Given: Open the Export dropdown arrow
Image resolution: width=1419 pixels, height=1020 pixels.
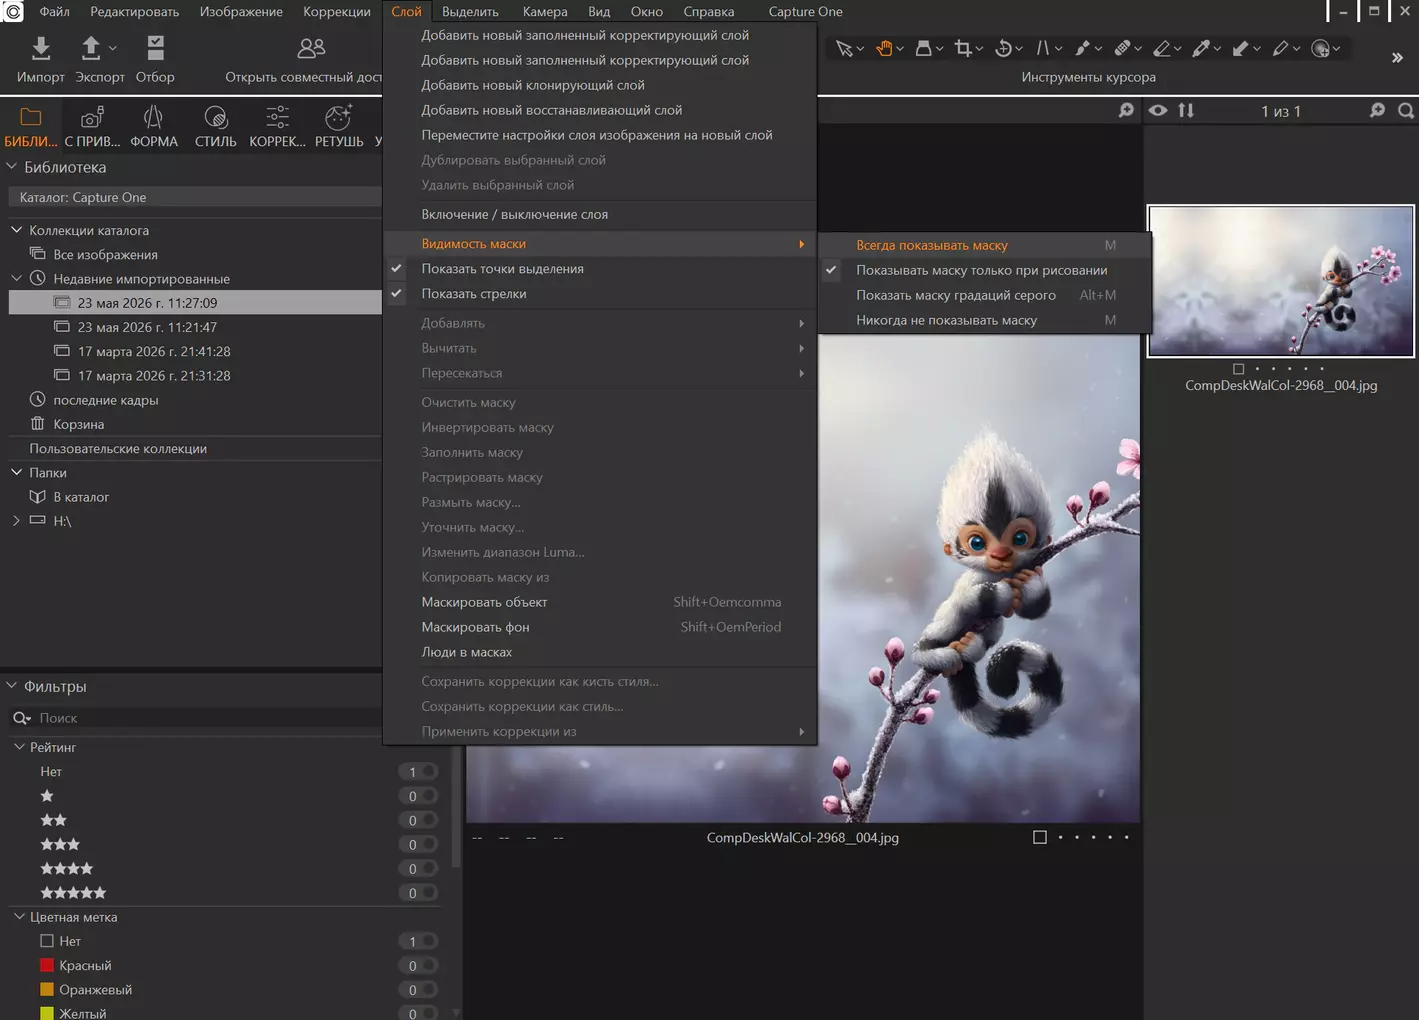Looking at the screenshot, I should click(x=113, y=48).
